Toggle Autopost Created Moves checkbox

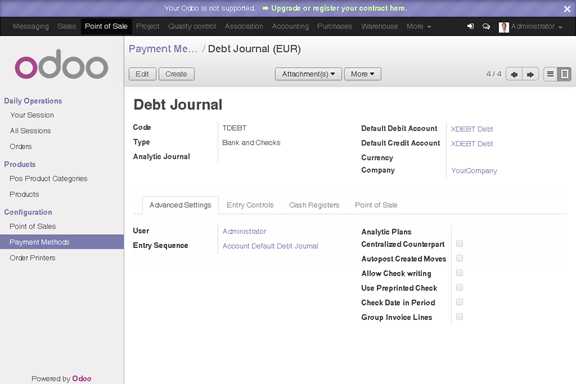pyautogui.click(x=459, y=258)
